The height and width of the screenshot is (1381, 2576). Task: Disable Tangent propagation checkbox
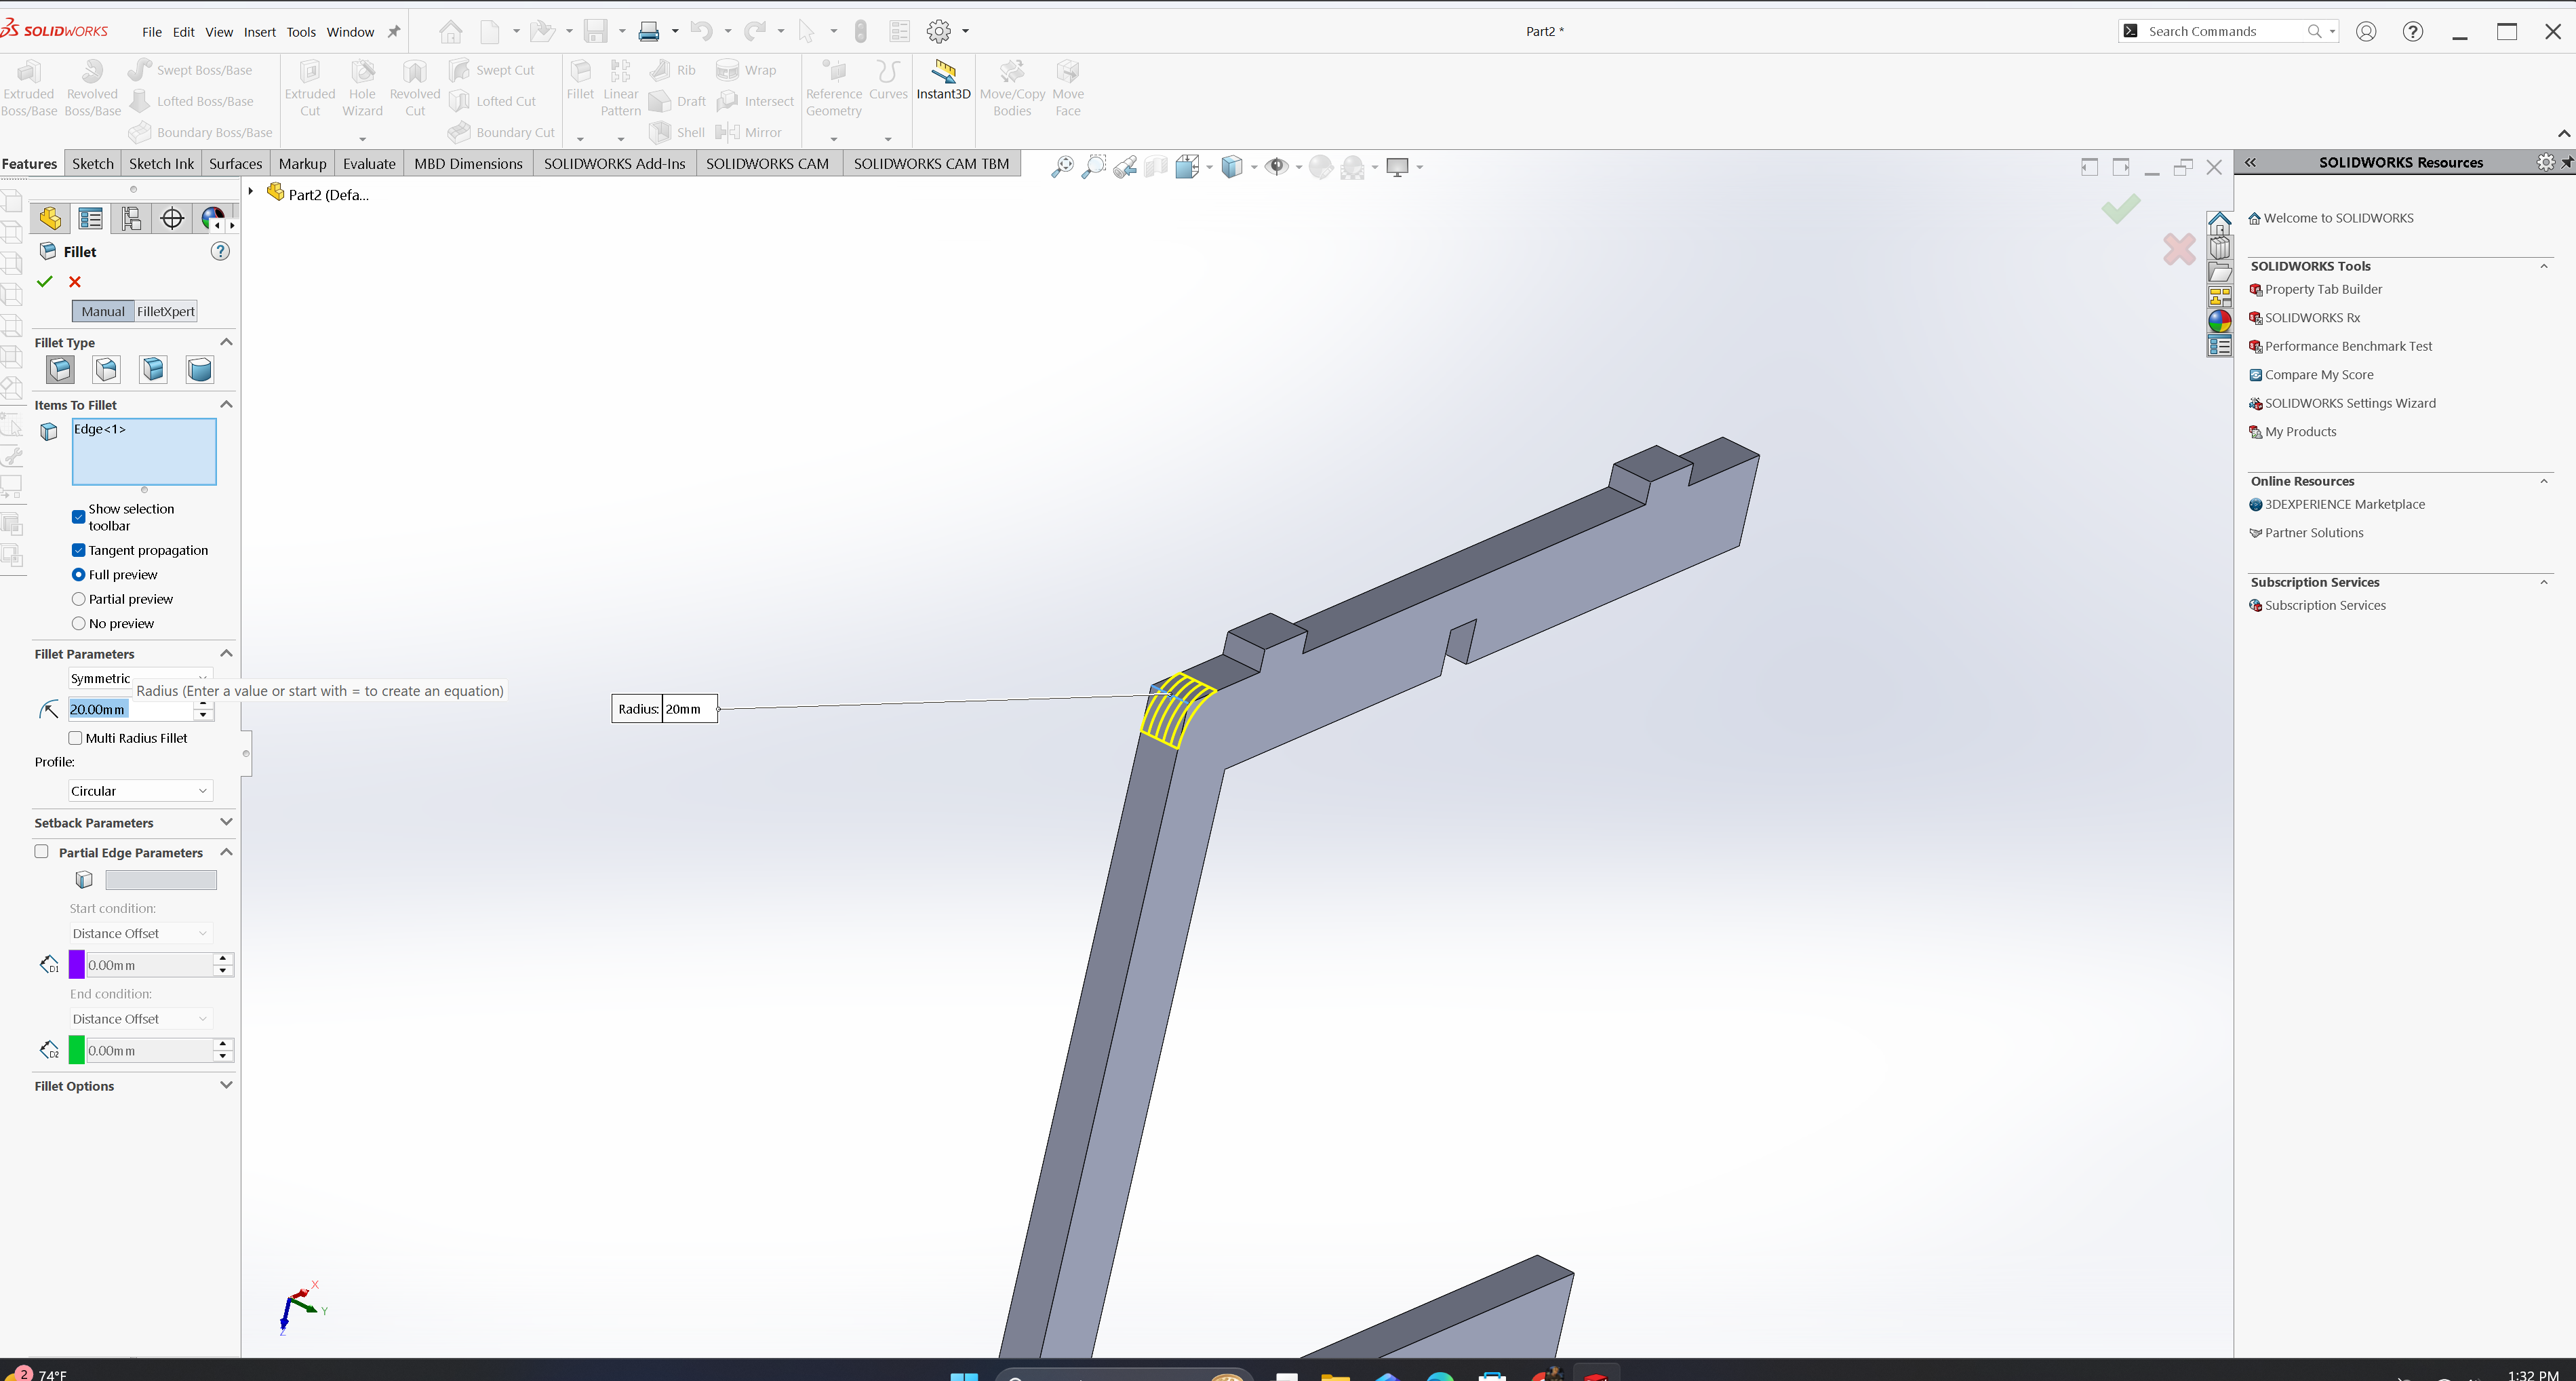(x=78, y=550)
